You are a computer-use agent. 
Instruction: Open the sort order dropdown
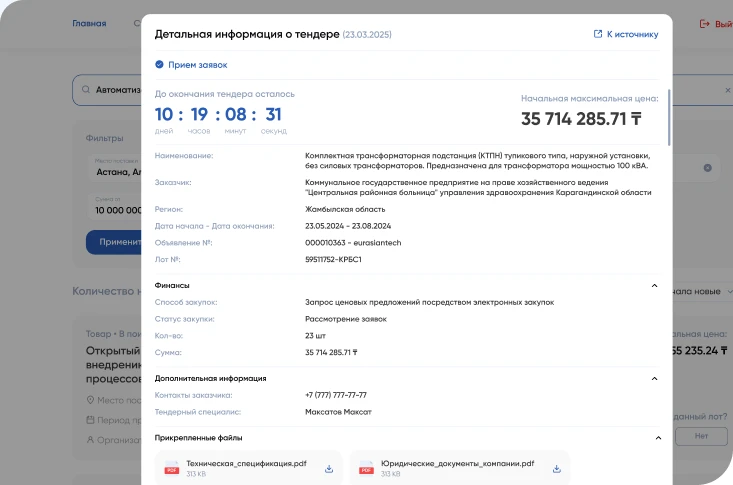pyautogui.click(x=701, y=291)
